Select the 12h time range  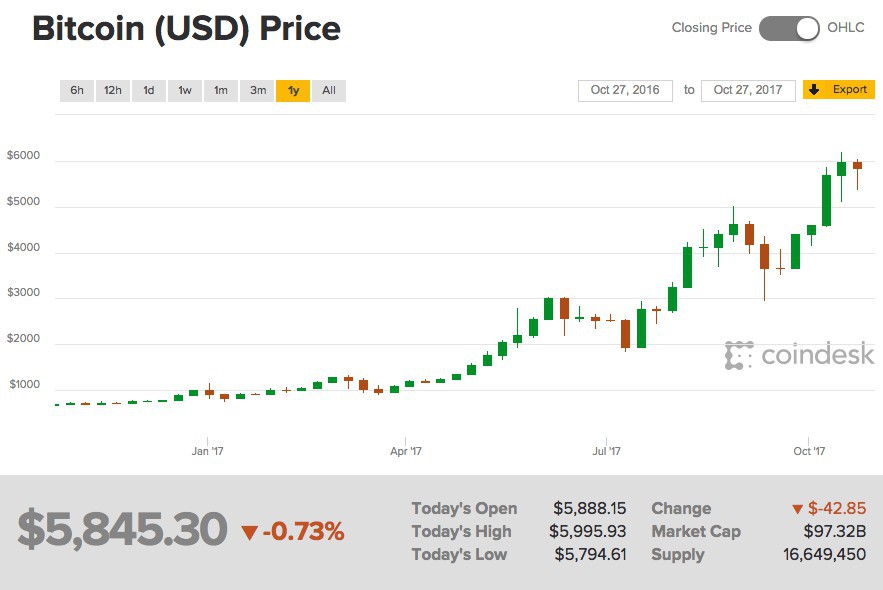(112, 90)
